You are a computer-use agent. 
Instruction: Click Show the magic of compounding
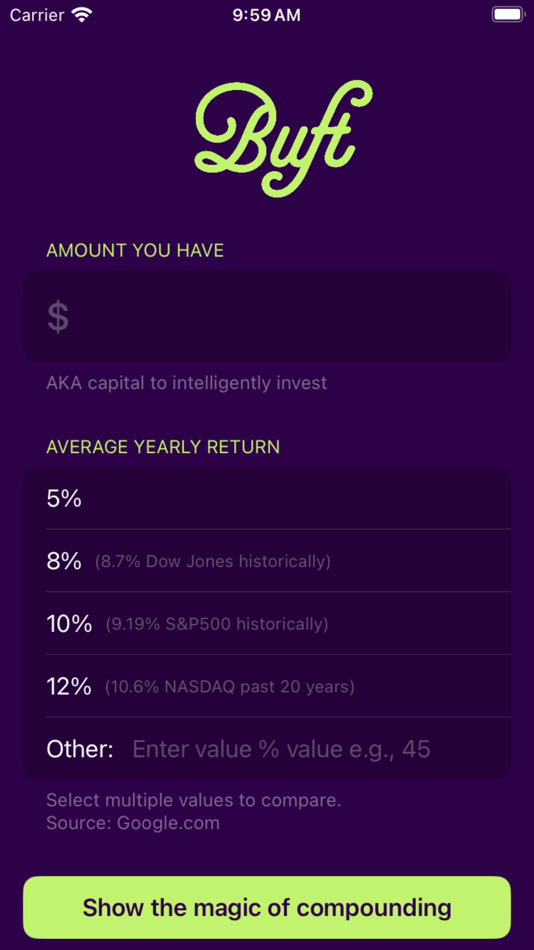(267, 908)
